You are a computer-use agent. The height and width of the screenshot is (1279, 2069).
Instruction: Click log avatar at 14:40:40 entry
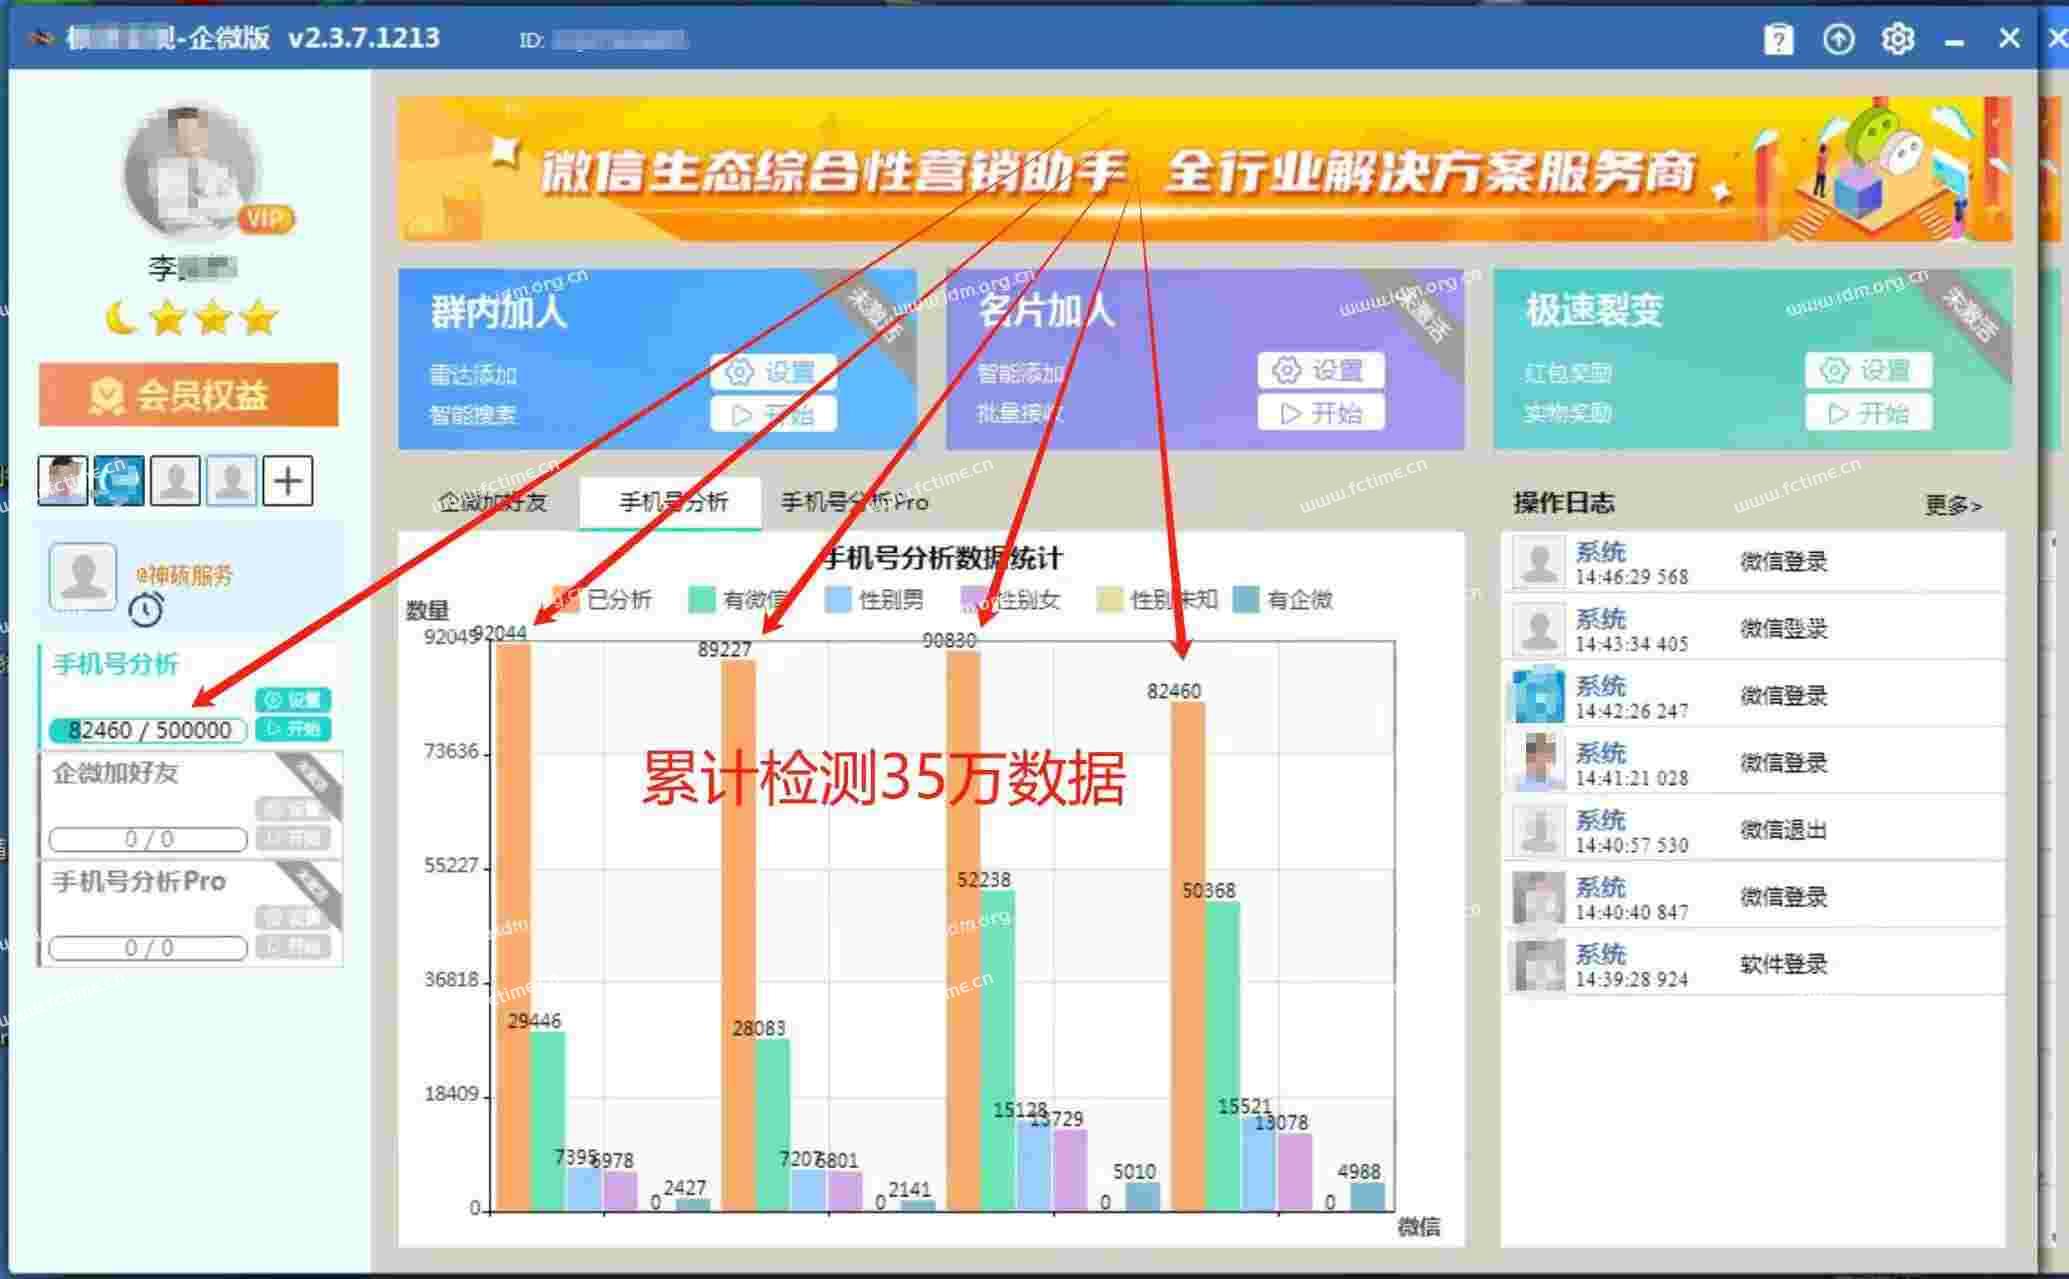(1538, 897)
